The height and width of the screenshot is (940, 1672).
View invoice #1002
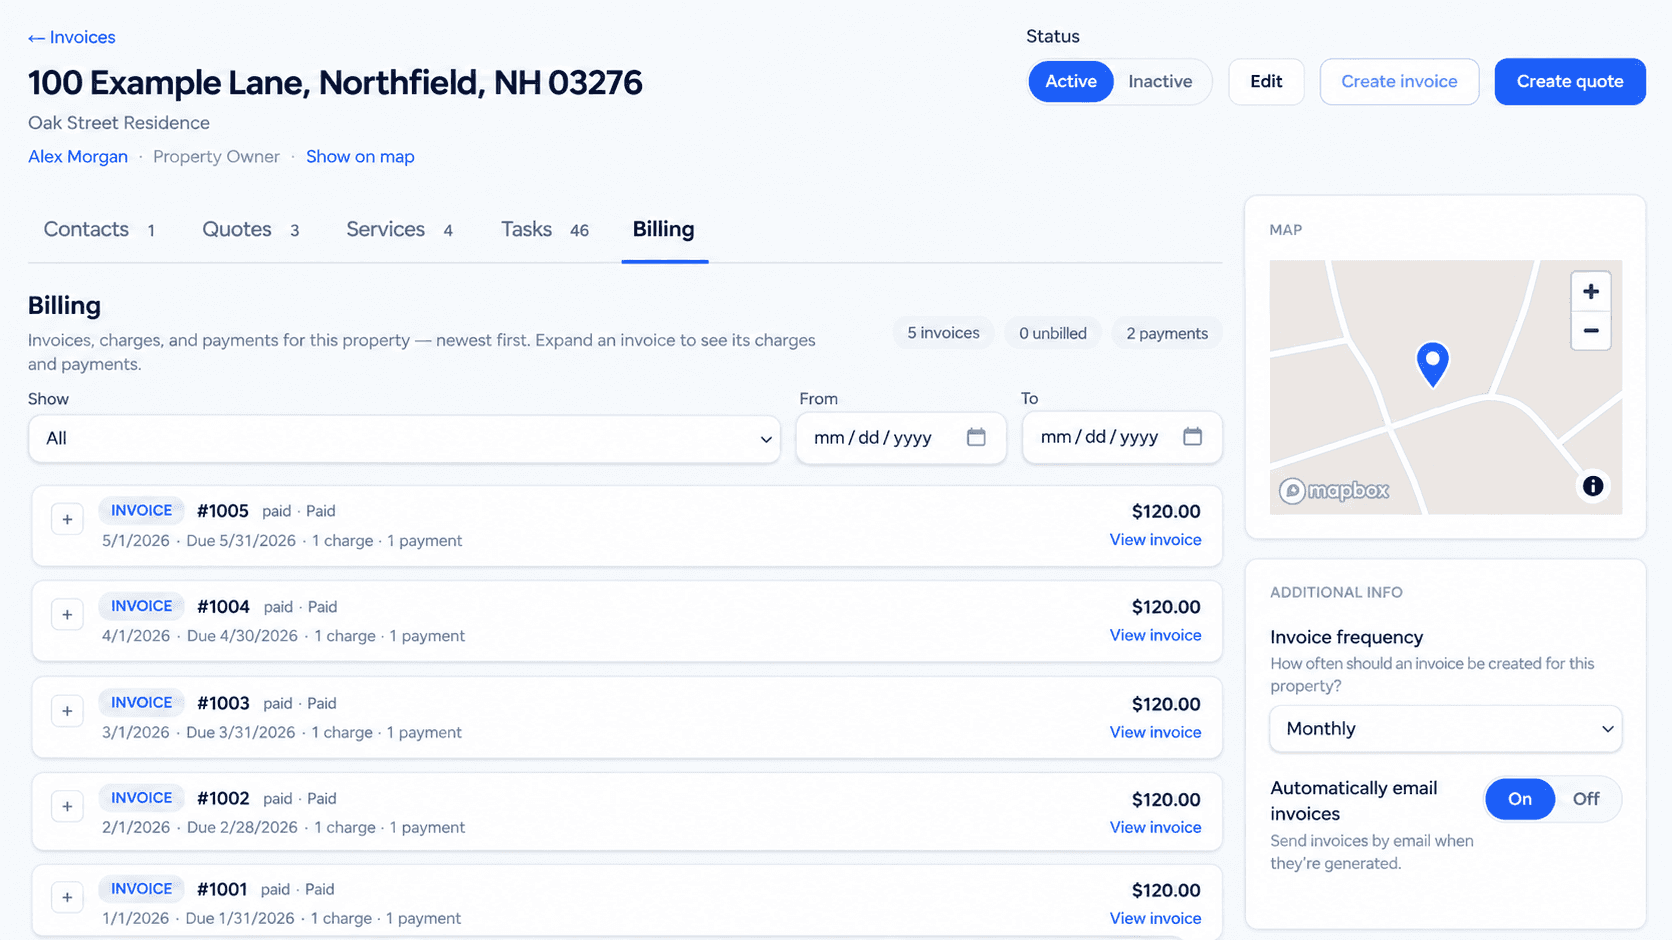[1155, 828]
